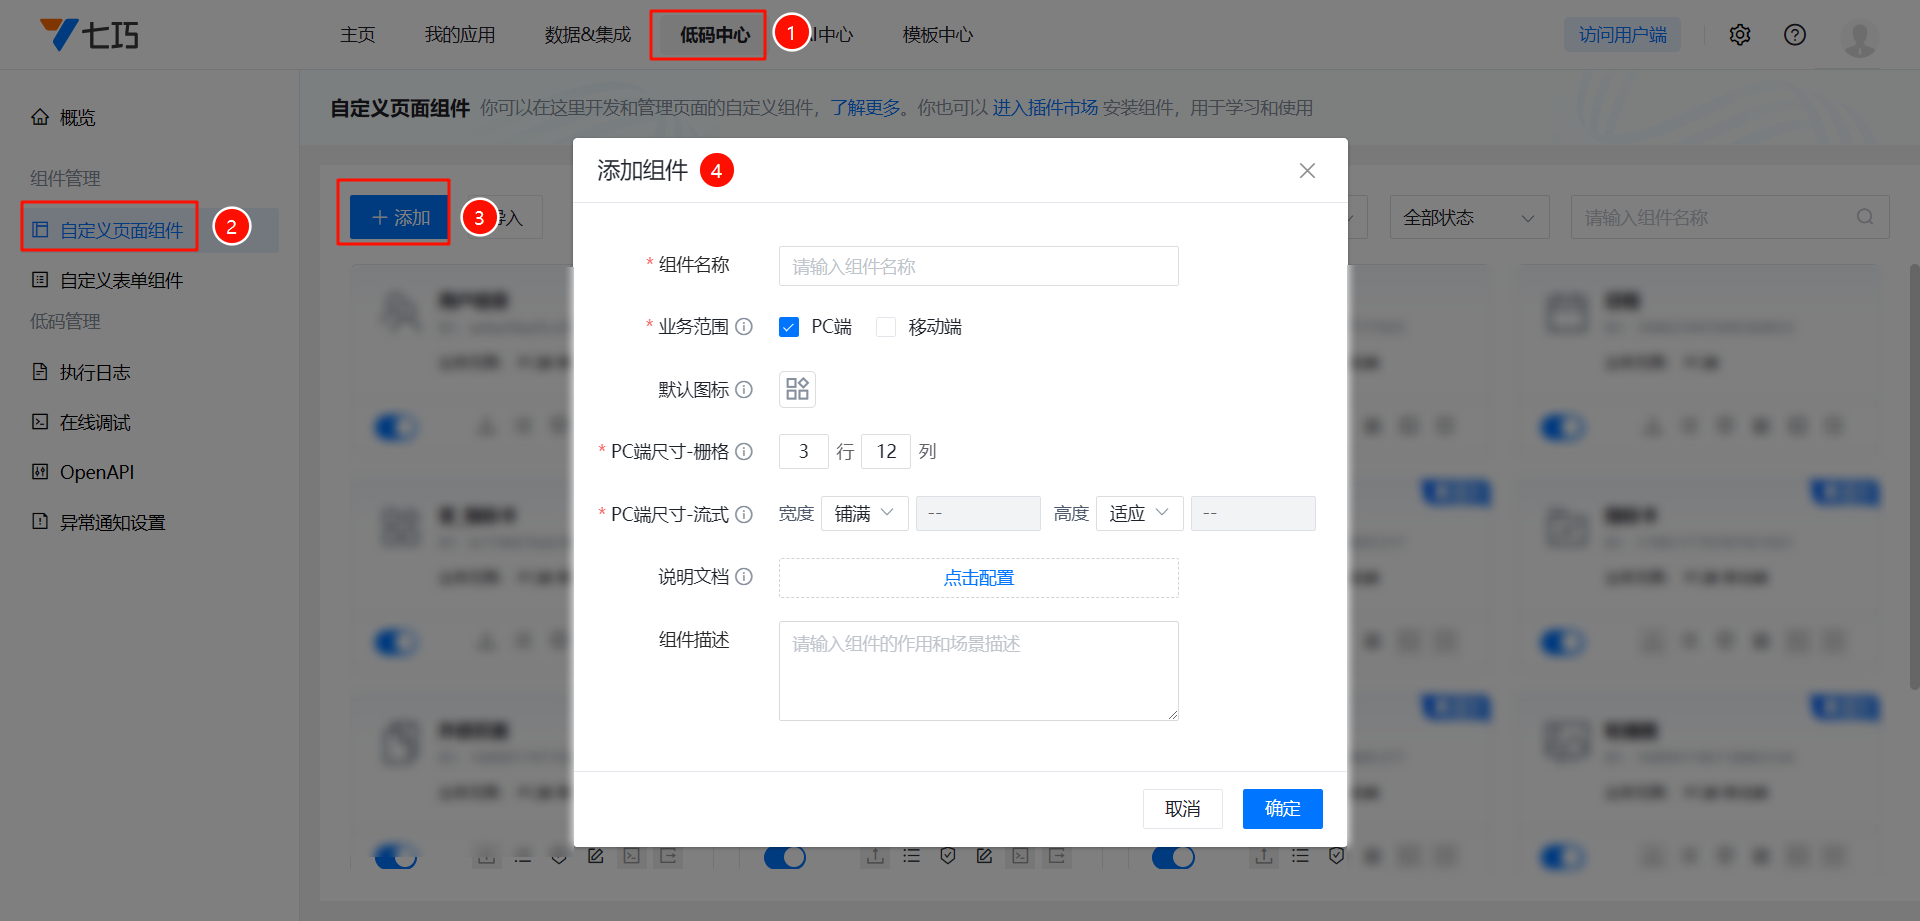Enable the 移动端 checkbox
This screenshot has height=921, width=1920.
[886, 327]
